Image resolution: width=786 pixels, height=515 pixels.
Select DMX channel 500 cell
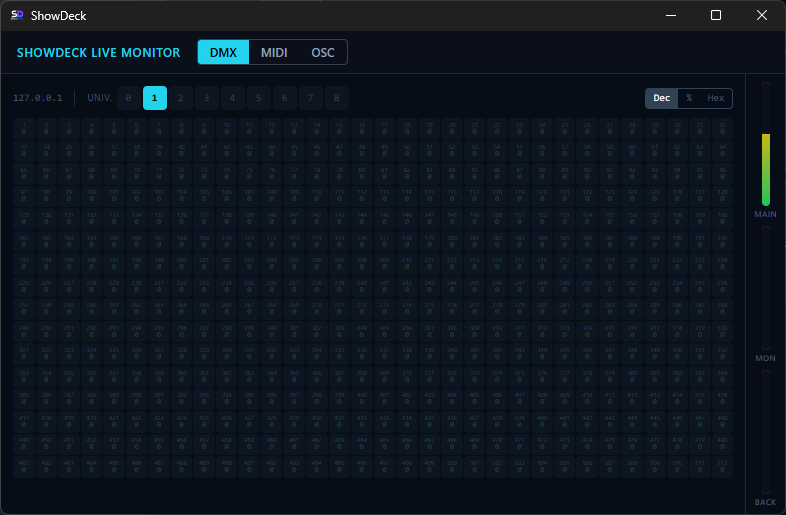[452, 466]
